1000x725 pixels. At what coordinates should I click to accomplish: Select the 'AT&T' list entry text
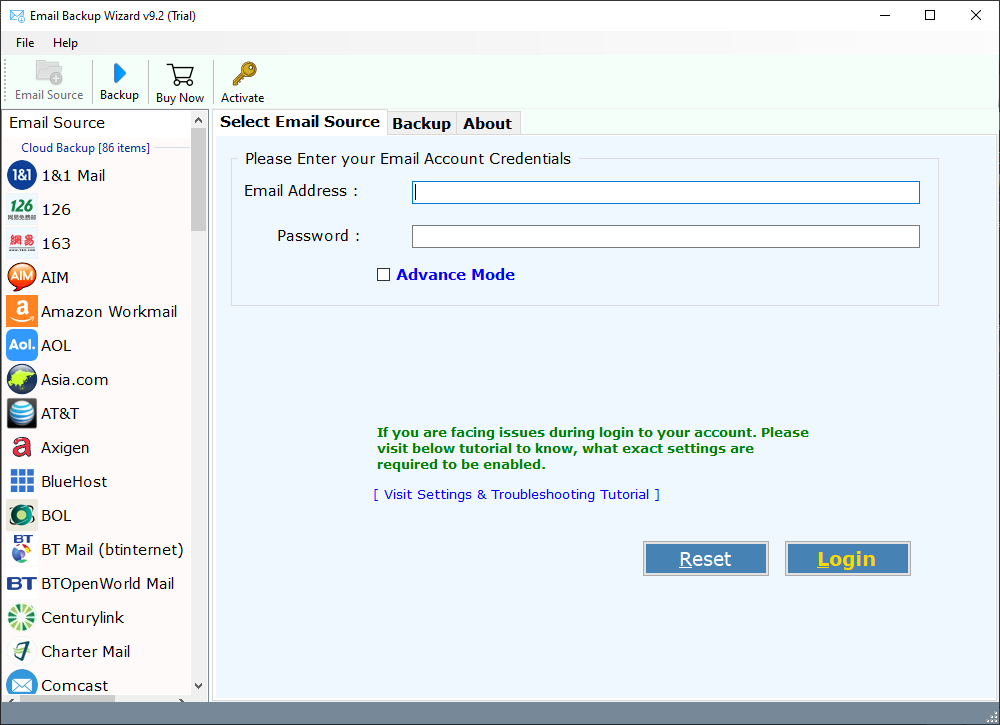[x=60, y=414]
